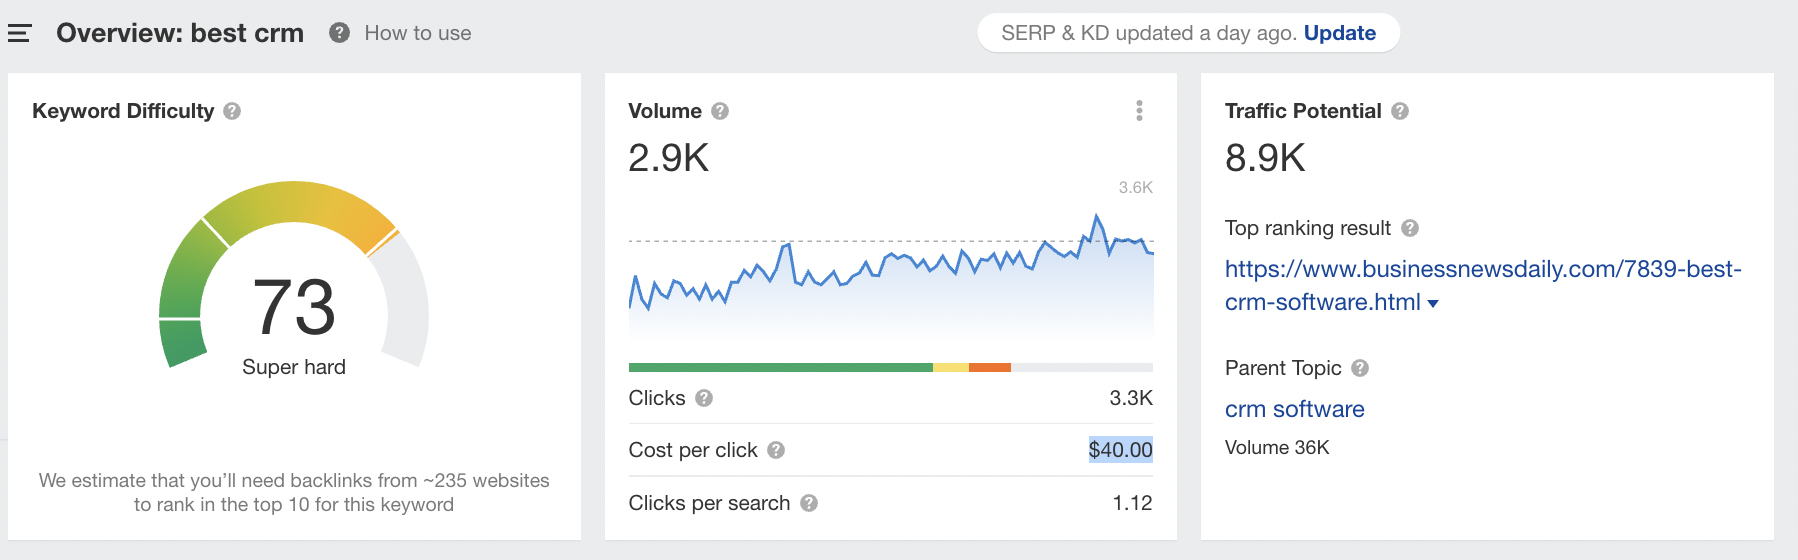Click the Clicks help icon

(704, 398)
